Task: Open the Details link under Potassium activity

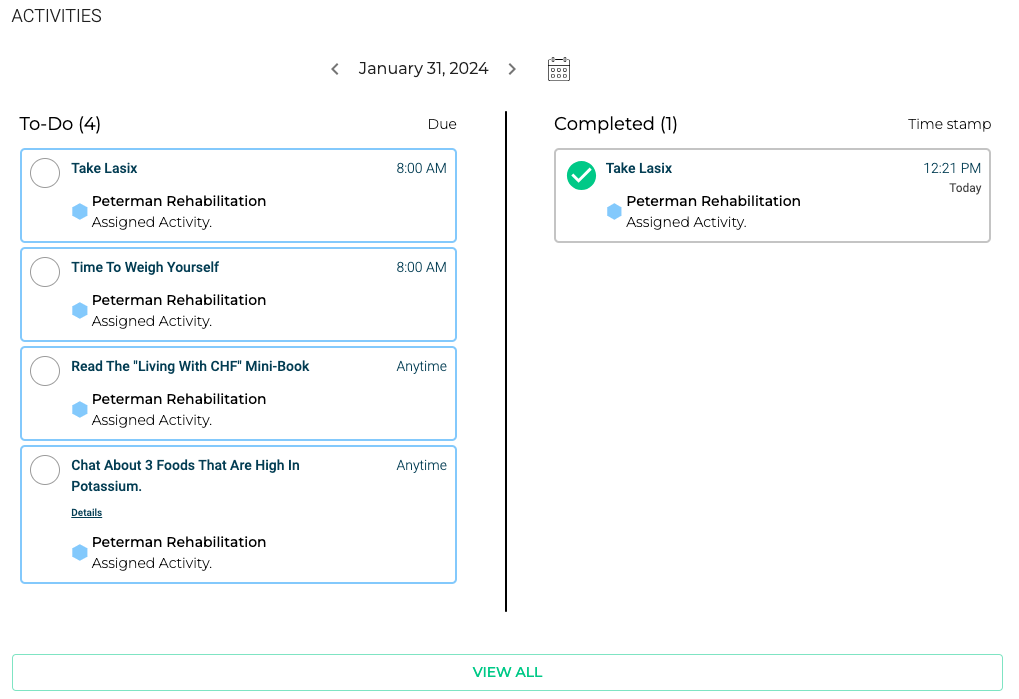Action: coord(86,513)
